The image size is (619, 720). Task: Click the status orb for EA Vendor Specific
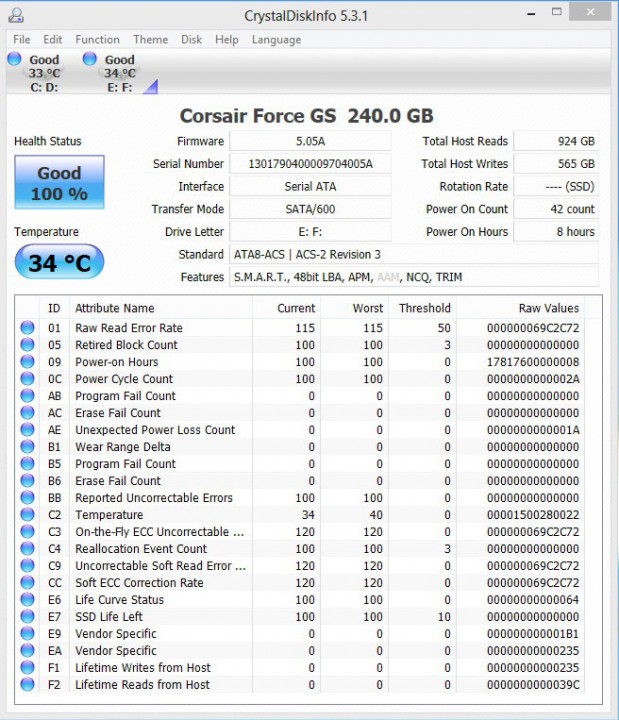click(x=28, y=650)
